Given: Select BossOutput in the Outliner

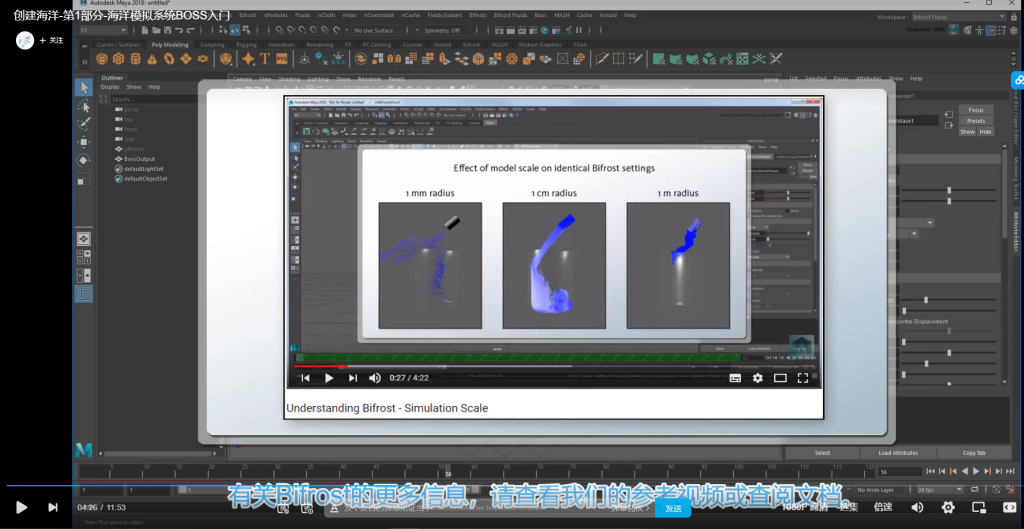Looking at the screenshot, I should tap(139, 159).
